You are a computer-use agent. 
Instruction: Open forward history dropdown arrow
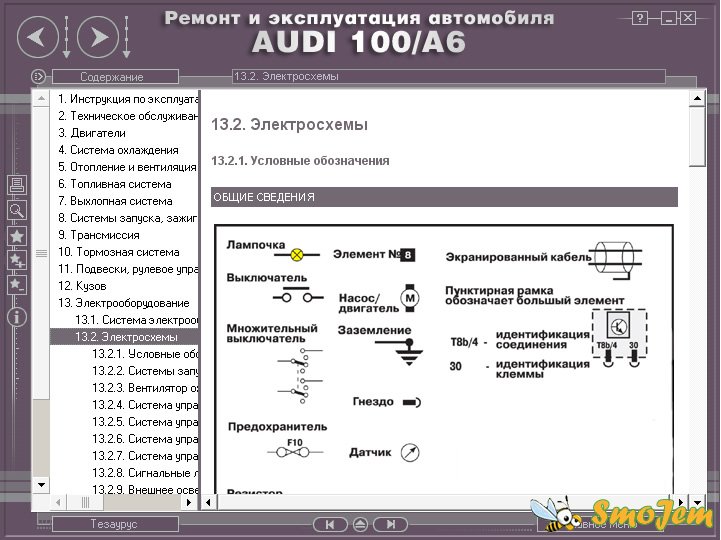tap(126, 37)
